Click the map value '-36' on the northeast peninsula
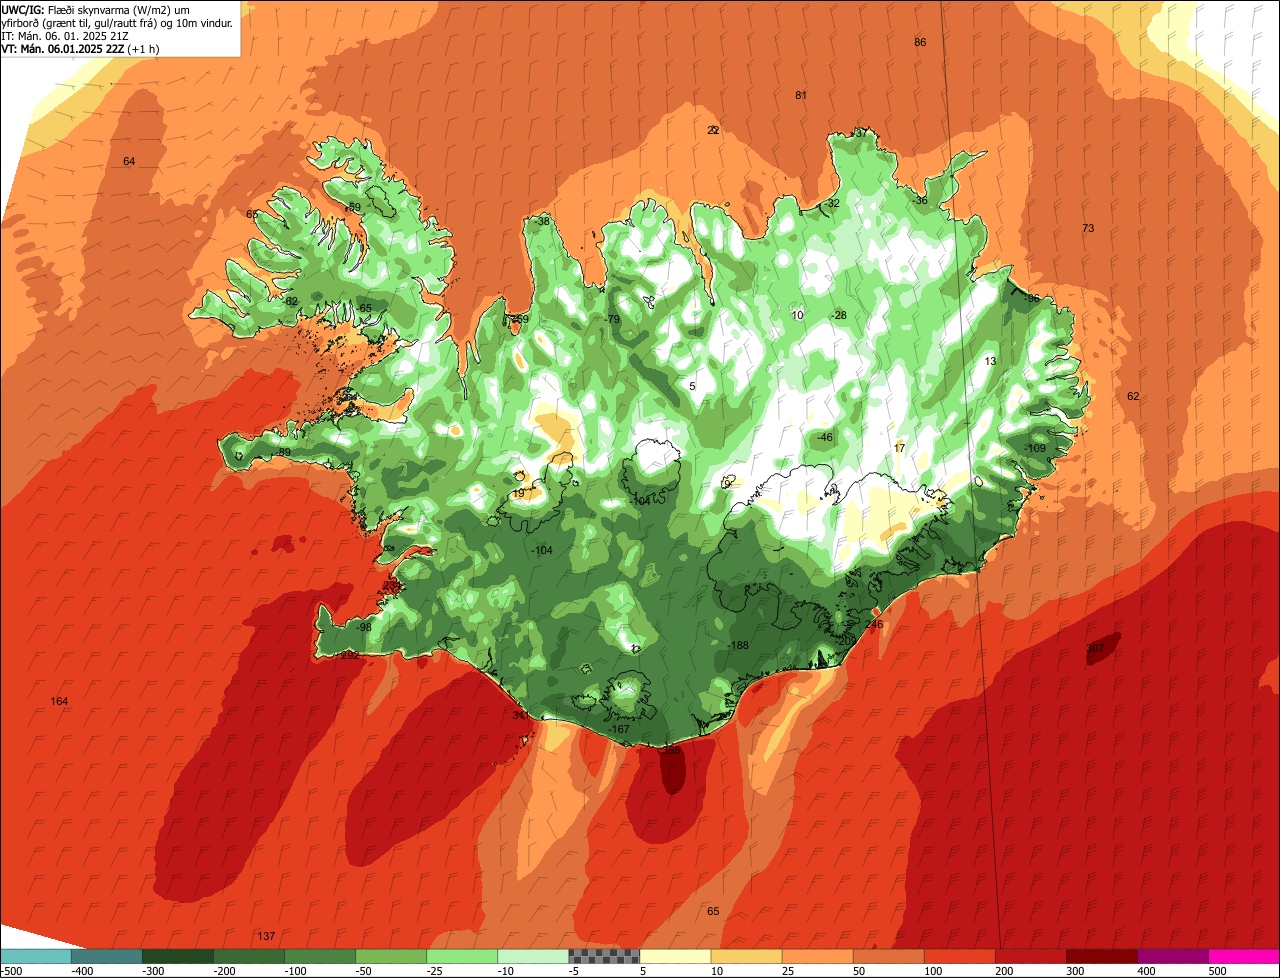This screenshot has height=978, width=1280. coord(920,201)
